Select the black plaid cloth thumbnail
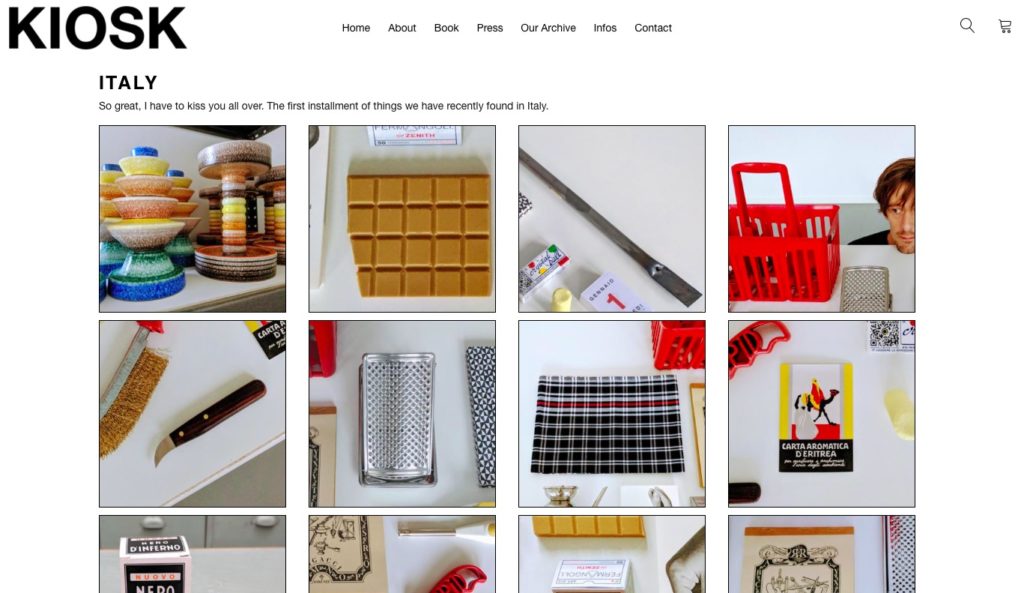The height and width of the screenshot is (593, 1024). coord(612,413)
